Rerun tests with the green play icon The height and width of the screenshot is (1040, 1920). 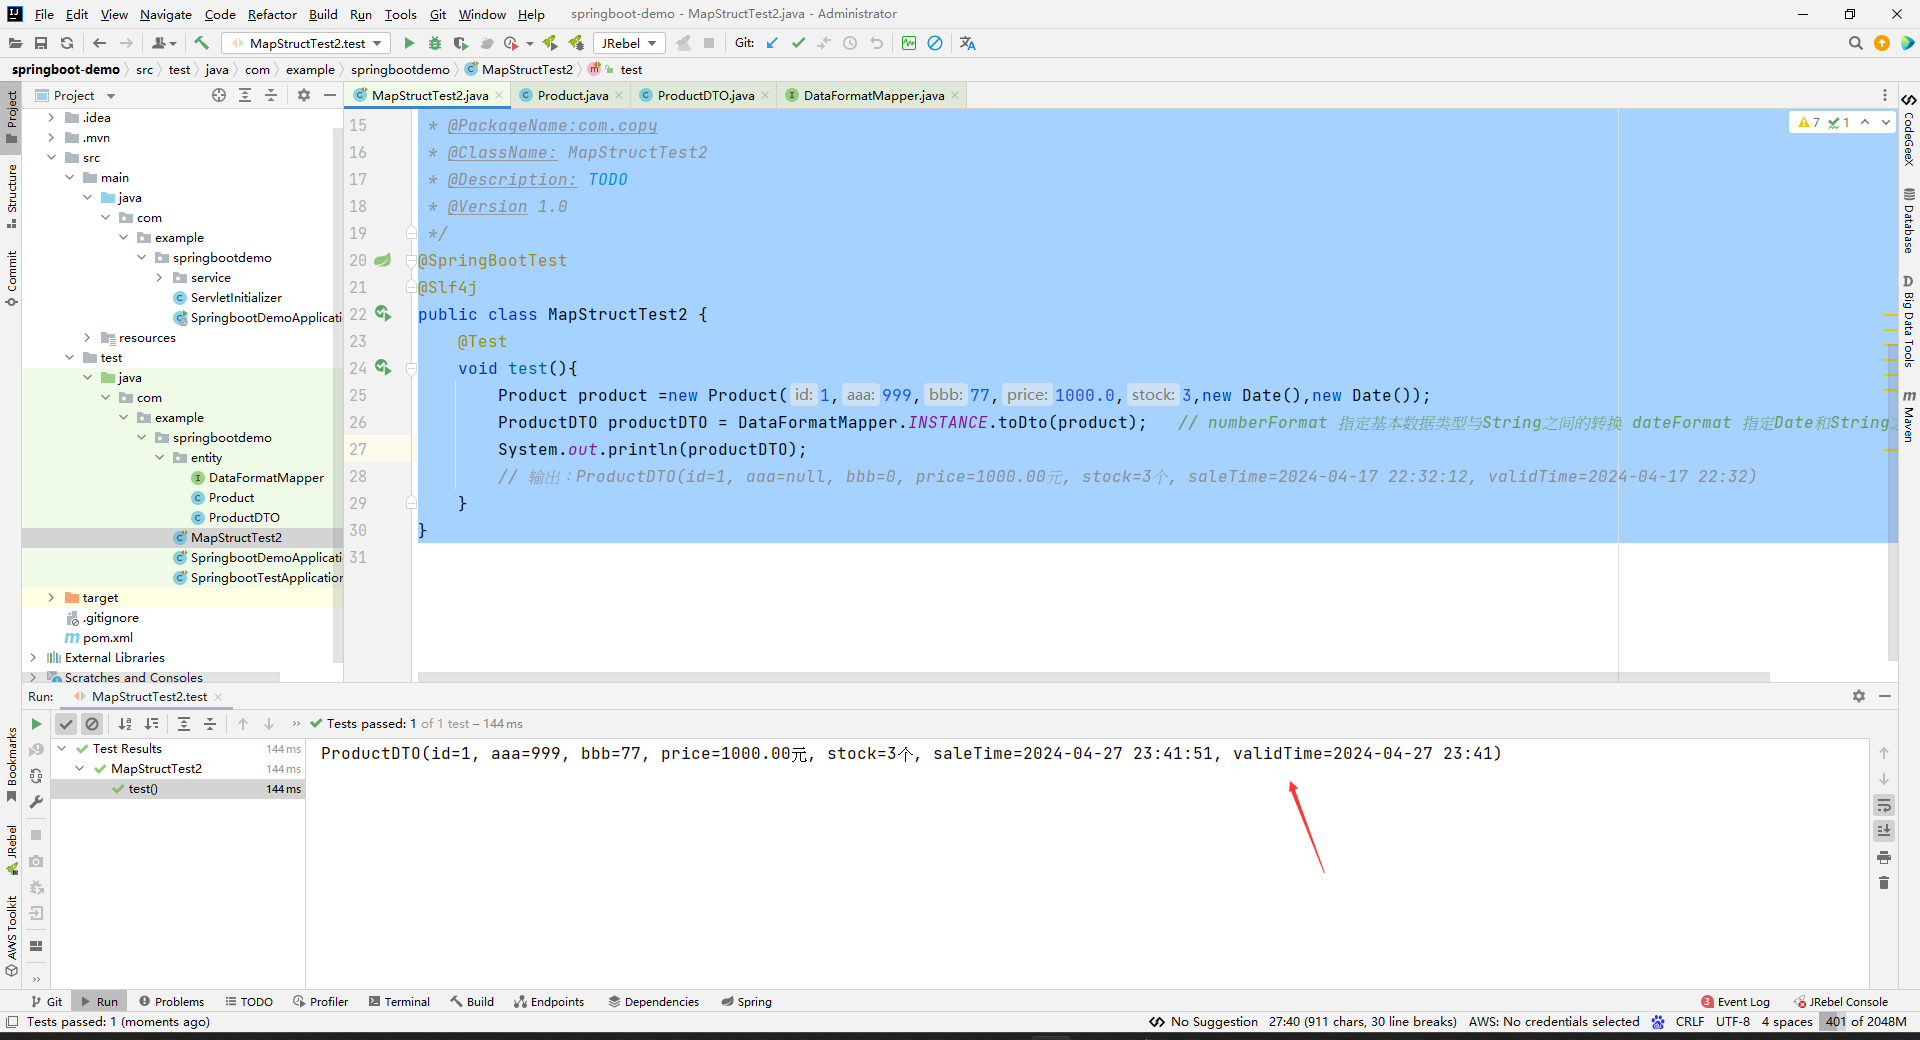(36, 724)
